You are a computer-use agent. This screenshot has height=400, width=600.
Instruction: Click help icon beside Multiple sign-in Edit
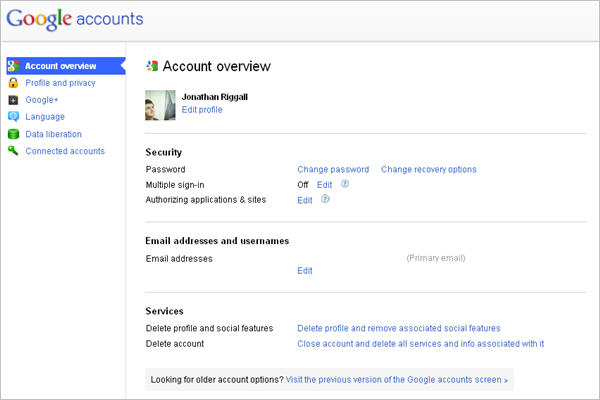(344, 185)
